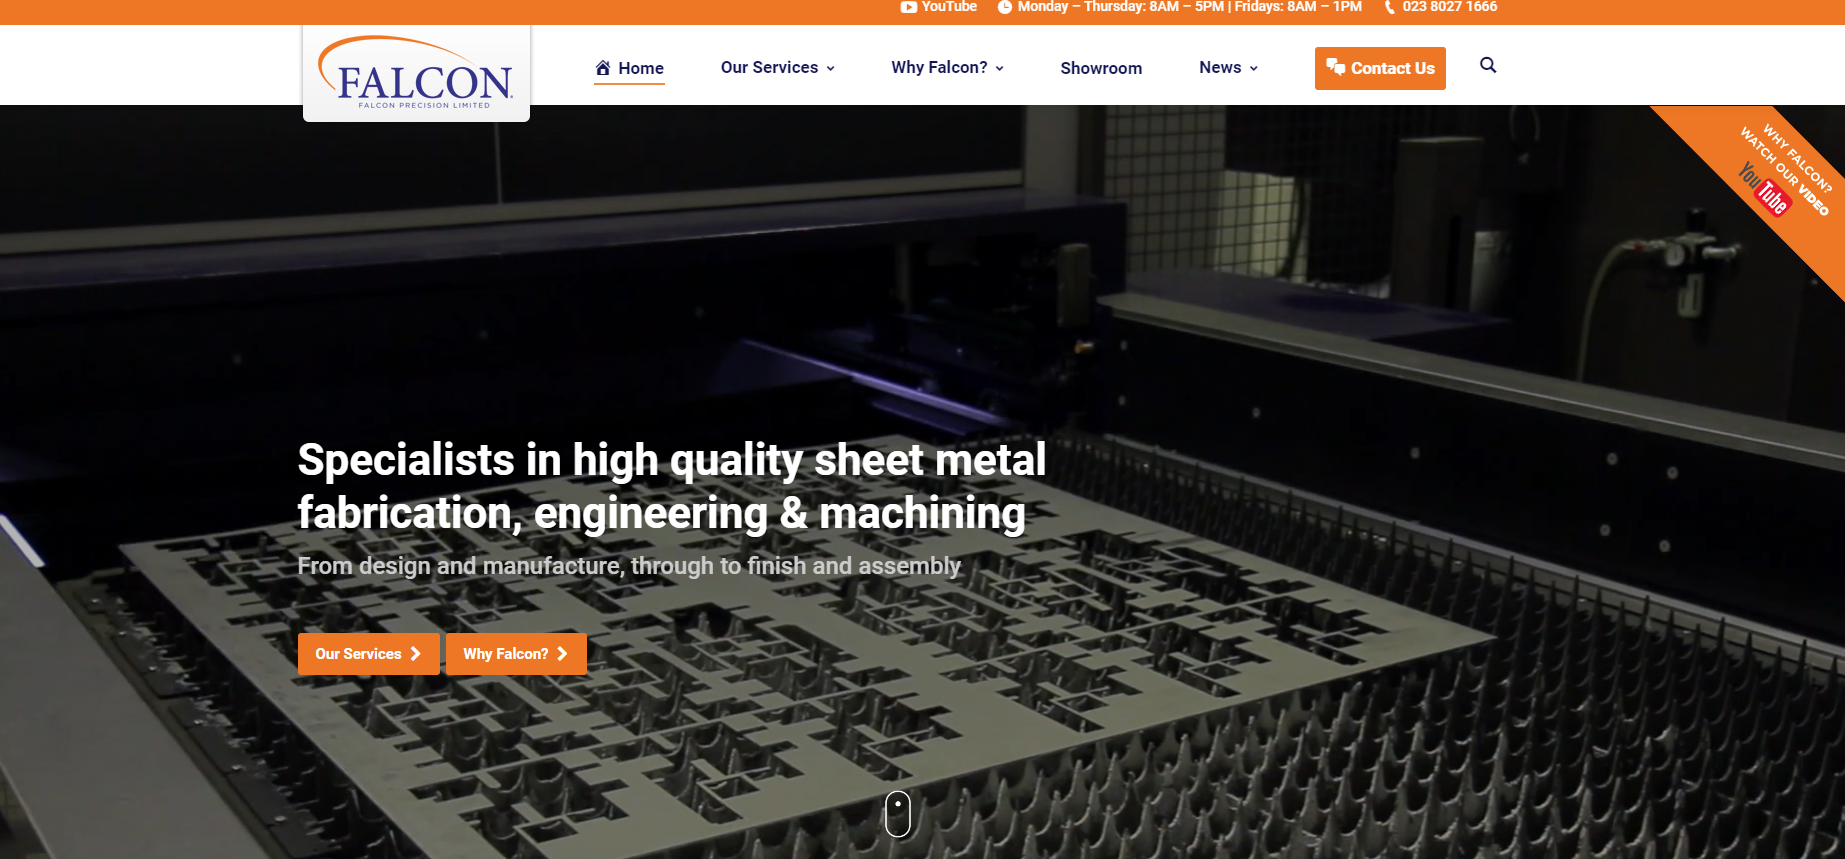The height and width of the screenshot is (859, 1845).
Task: Open the search magnifier icon
Action: 1488,65
